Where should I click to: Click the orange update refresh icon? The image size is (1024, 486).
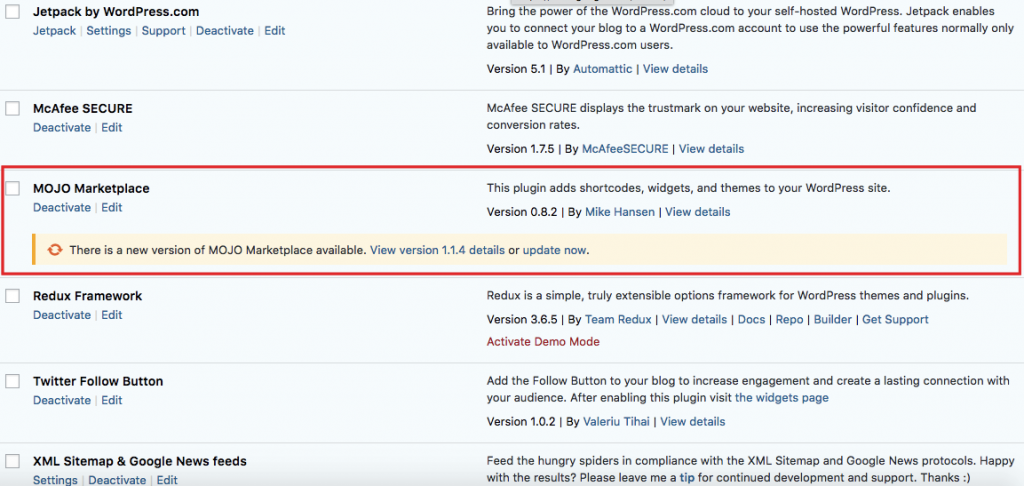[56, 250]
